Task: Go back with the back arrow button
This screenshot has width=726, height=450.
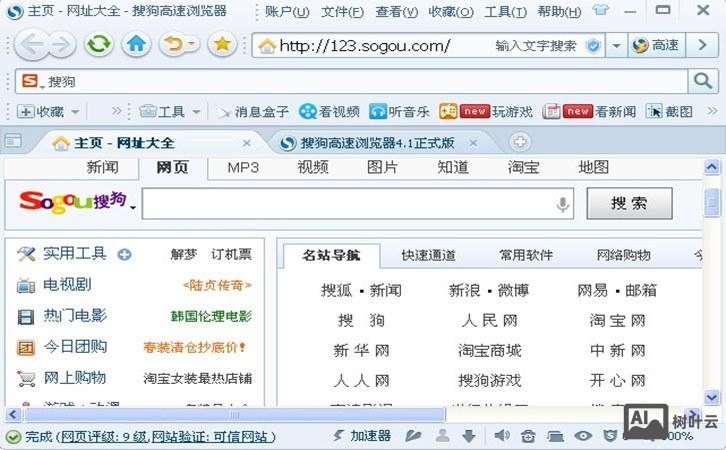Action: tap(31, 45)
